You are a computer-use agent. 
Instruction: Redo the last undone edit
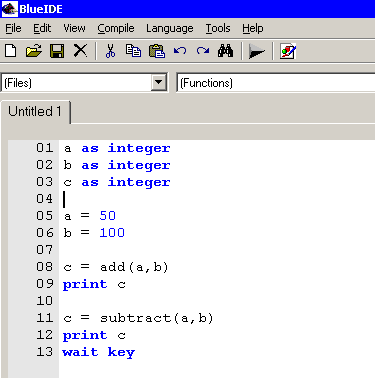tap(203, 51)
